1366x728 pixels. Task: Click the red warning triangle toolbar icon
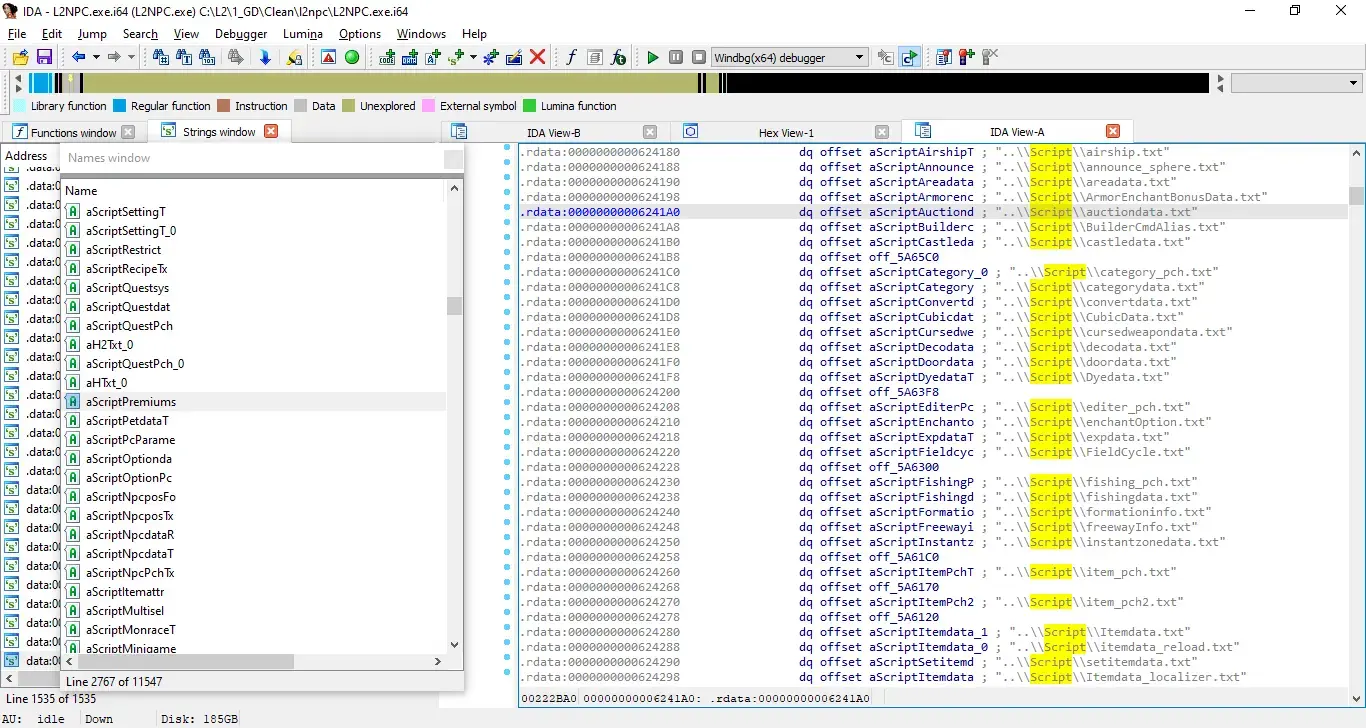328,57
